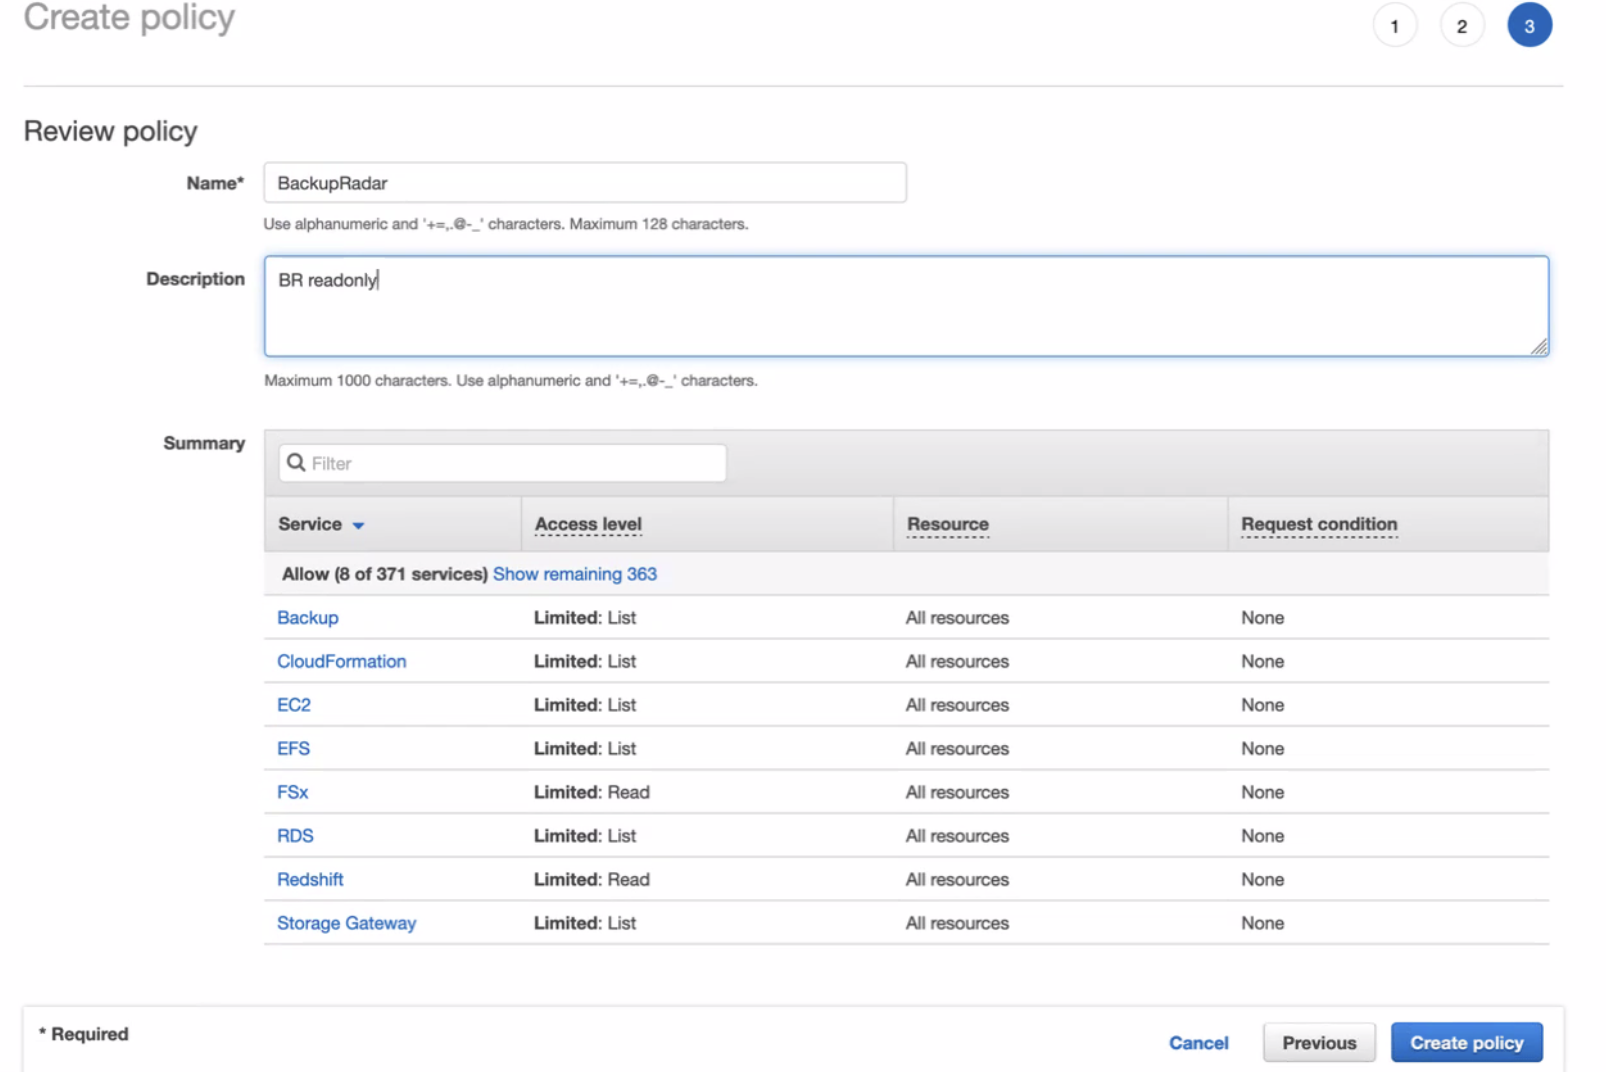The height and width of the screenshot is (1072, 1606).
Task: Select 'All resources' in CloudFormation row
Action: tap(957, 661)
